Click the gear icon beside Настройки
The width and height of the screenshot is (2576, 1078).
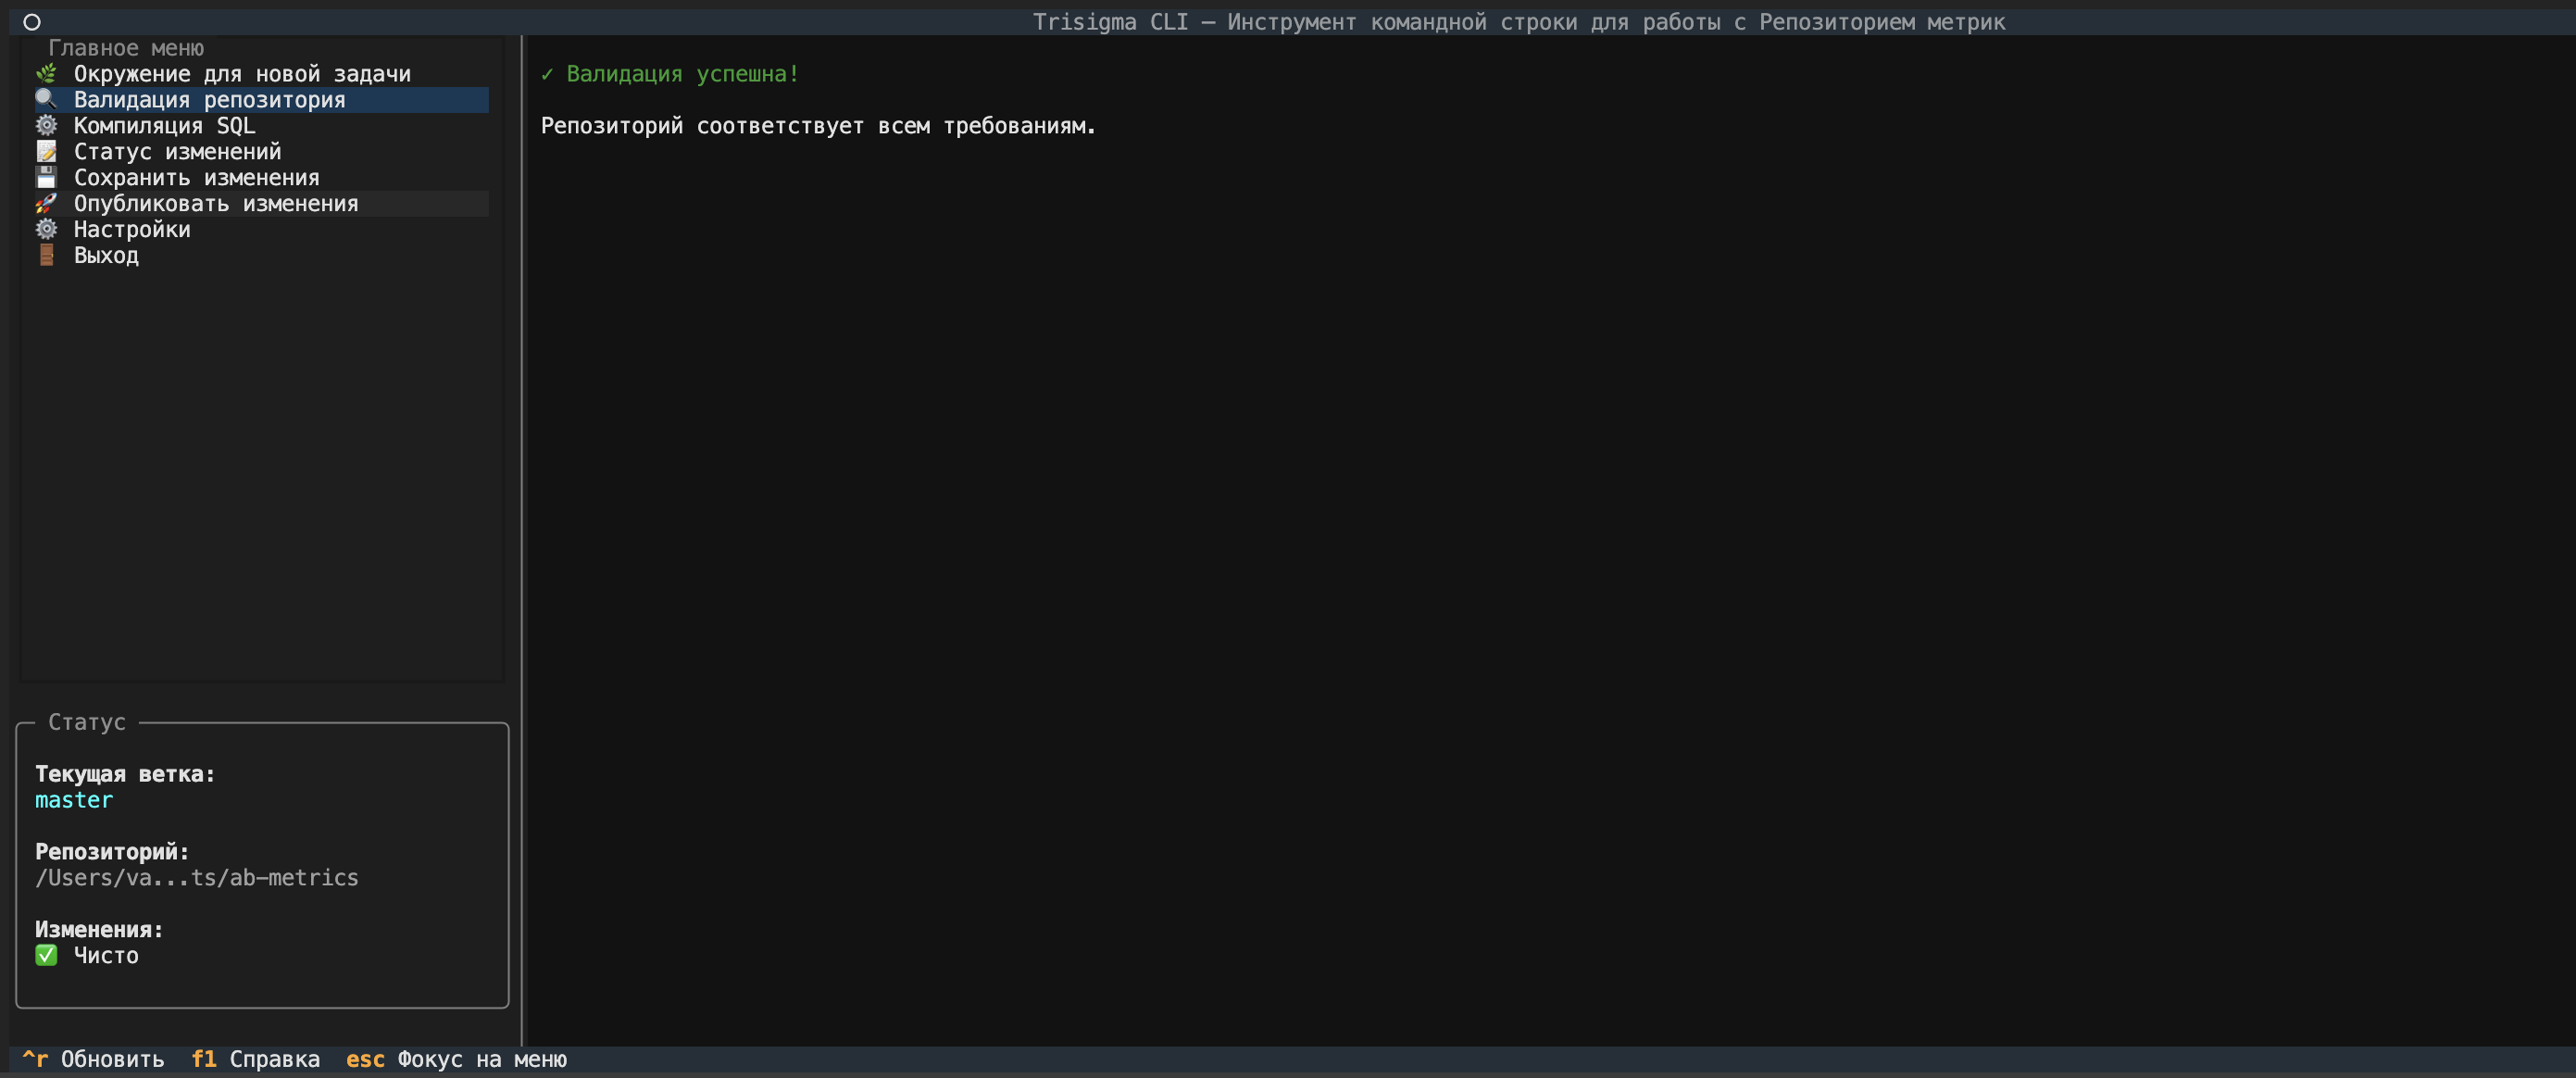click(46, 230)
